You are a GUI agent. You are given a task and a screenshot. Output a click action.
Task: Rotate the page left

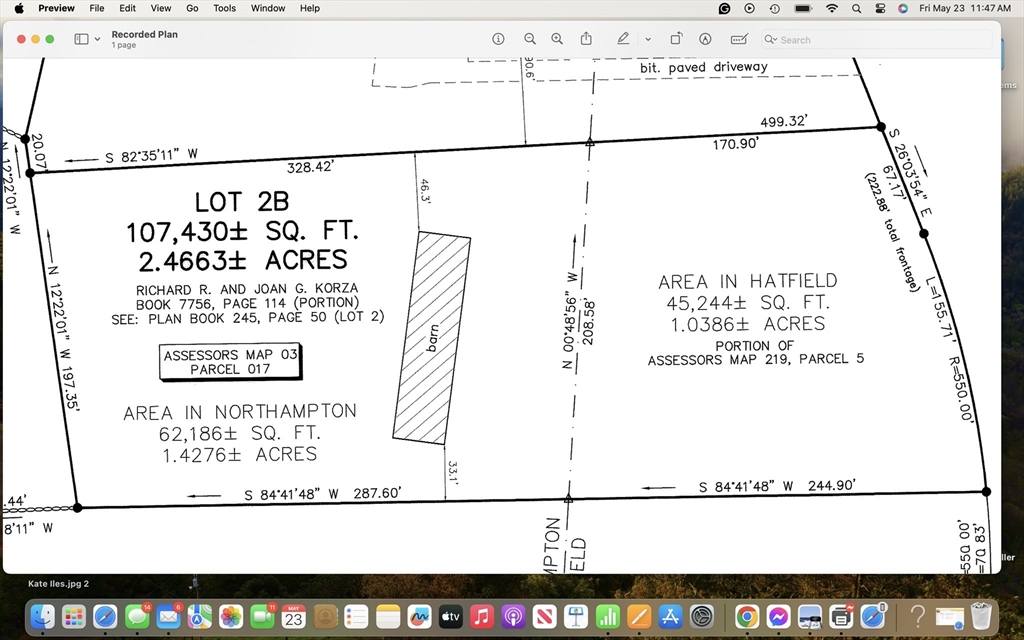pos(677,39)
